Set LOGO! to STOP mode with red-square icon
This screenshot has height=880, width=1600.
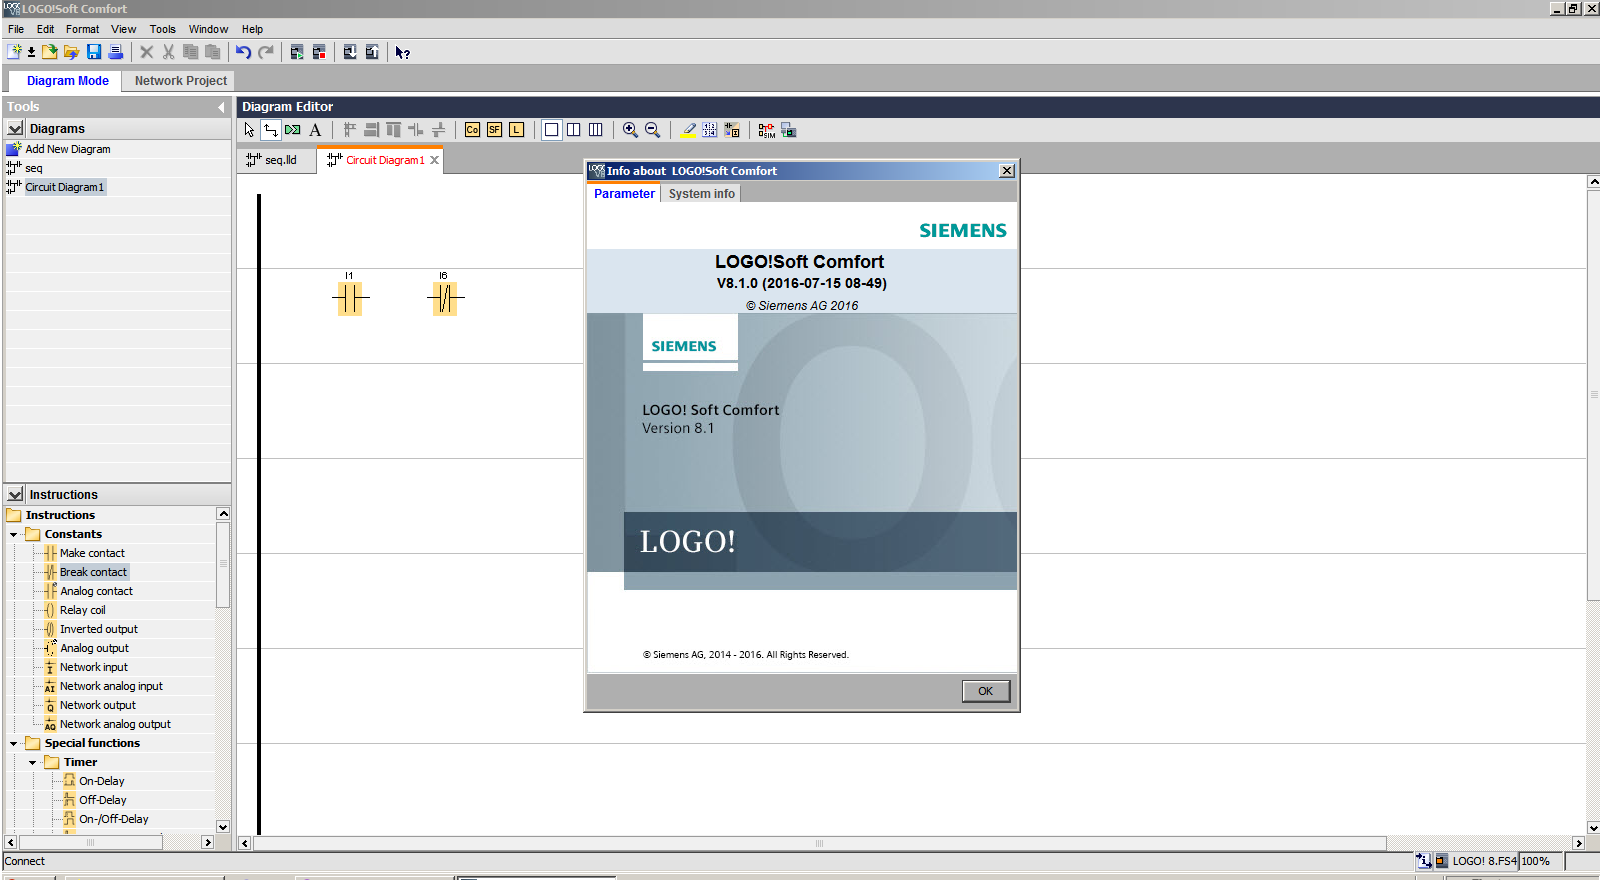point(319,52)
